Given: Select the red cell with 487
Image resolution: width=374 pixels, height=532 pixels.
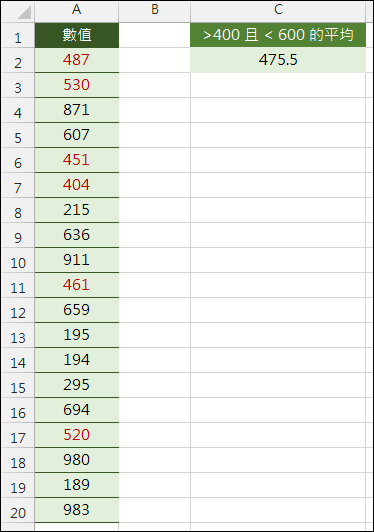Looking at the screenshot, I should [77, 60].
